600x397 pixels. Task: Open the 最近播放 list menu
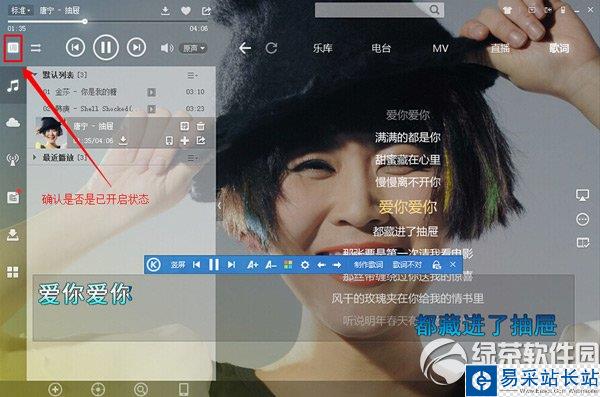point(192,158)
